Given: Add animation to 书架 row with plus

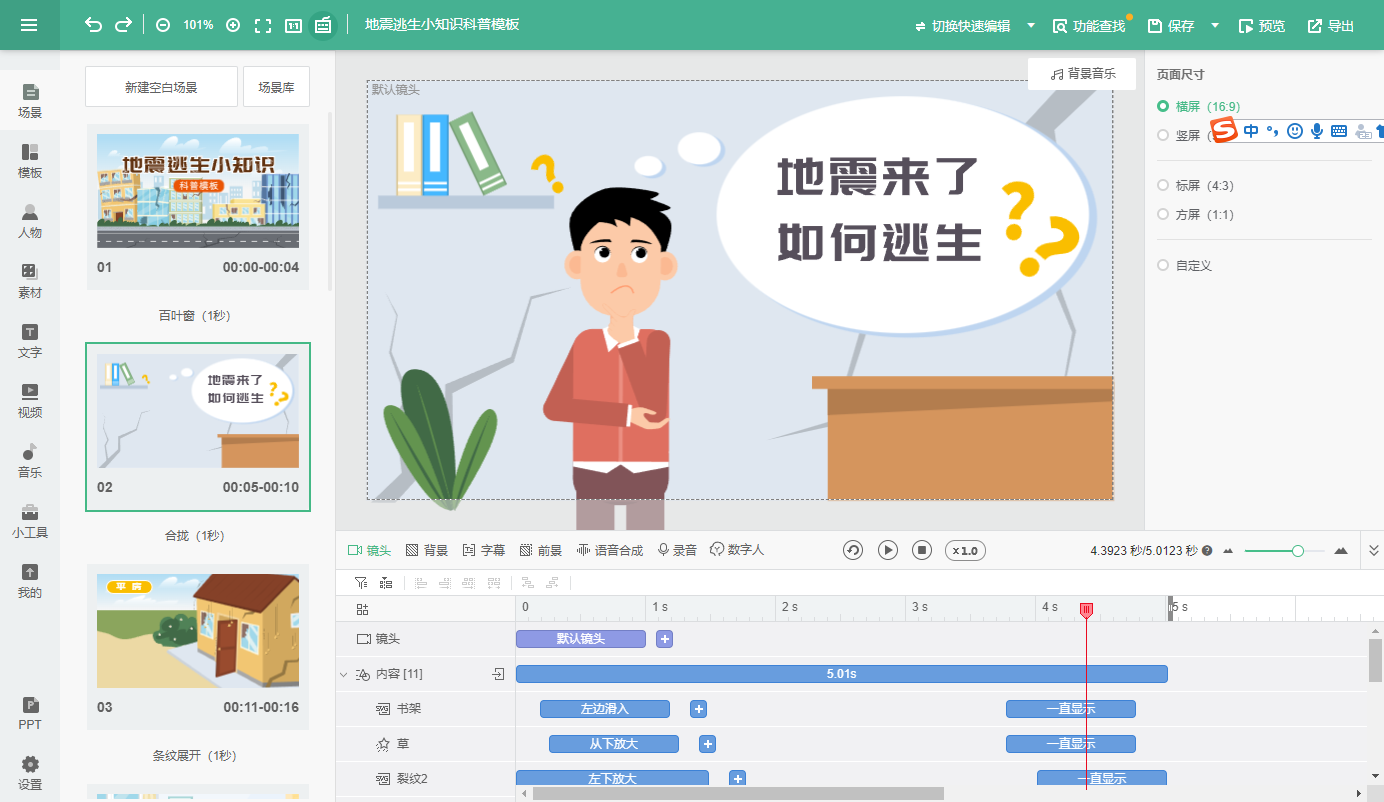Looking at the screenshot, I should coord(699,708).
